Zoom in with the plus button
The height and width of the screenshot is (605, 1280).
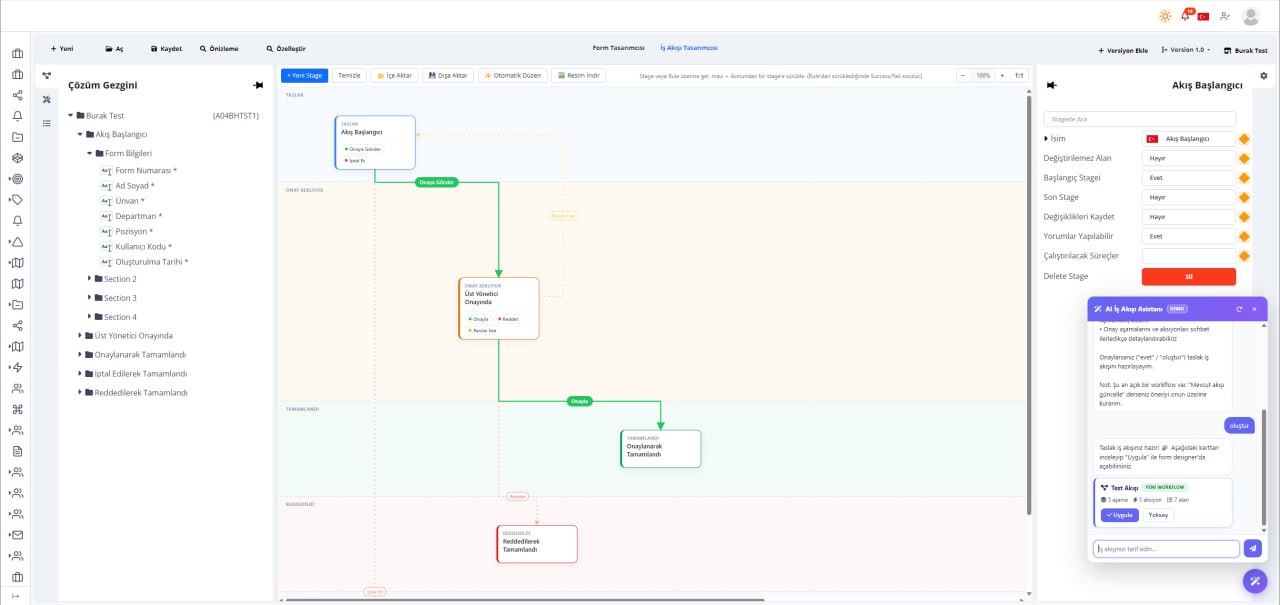point(1001,76)
